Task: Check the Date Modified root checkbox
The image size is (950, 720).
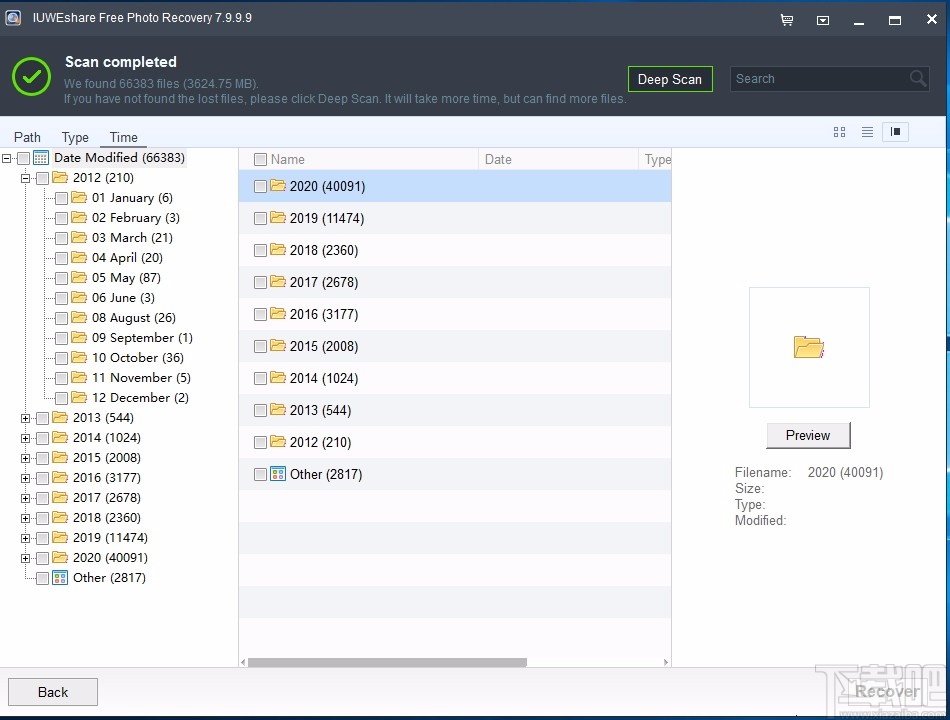Action: [24, 159]
